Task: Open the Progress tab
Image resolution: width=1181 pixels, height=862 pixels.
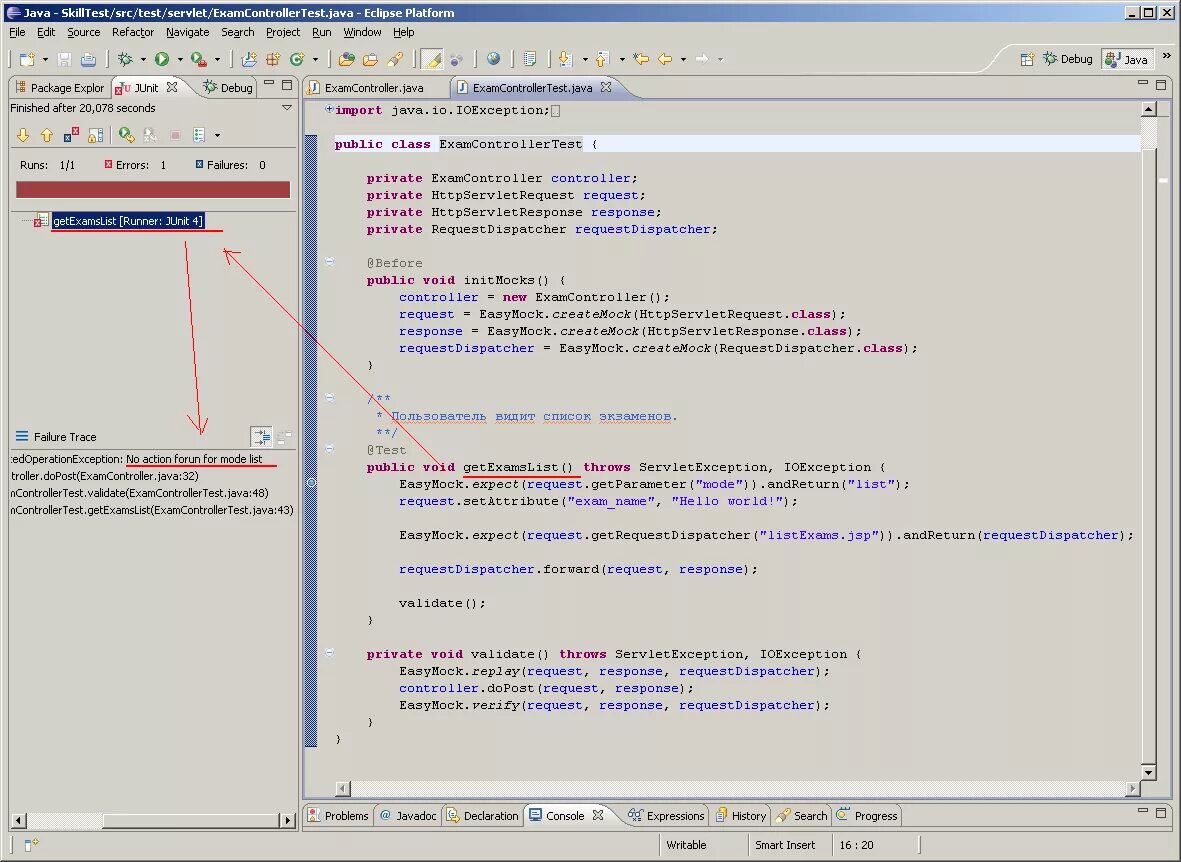Action: (867, 816)
